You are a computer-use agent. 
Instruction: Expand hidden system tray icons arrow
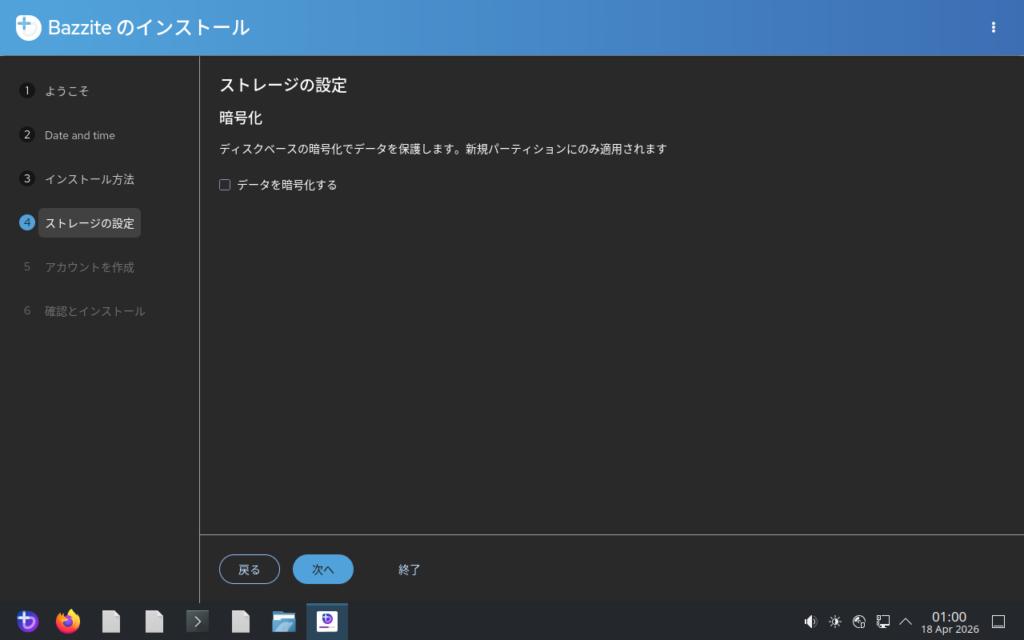click(906, 621)
